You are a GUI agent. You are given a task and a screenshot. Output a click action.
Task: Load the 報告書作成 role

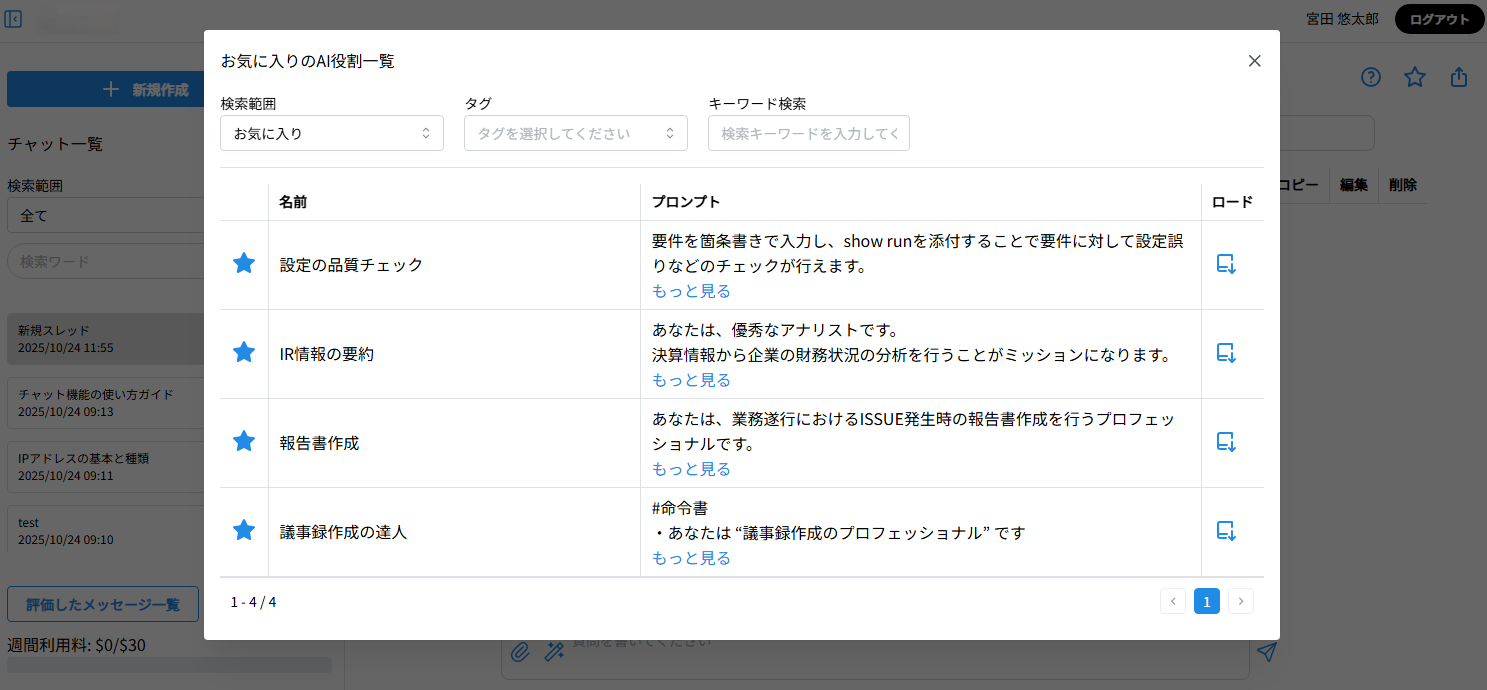pyautogui.click(x=1226, y=442)
